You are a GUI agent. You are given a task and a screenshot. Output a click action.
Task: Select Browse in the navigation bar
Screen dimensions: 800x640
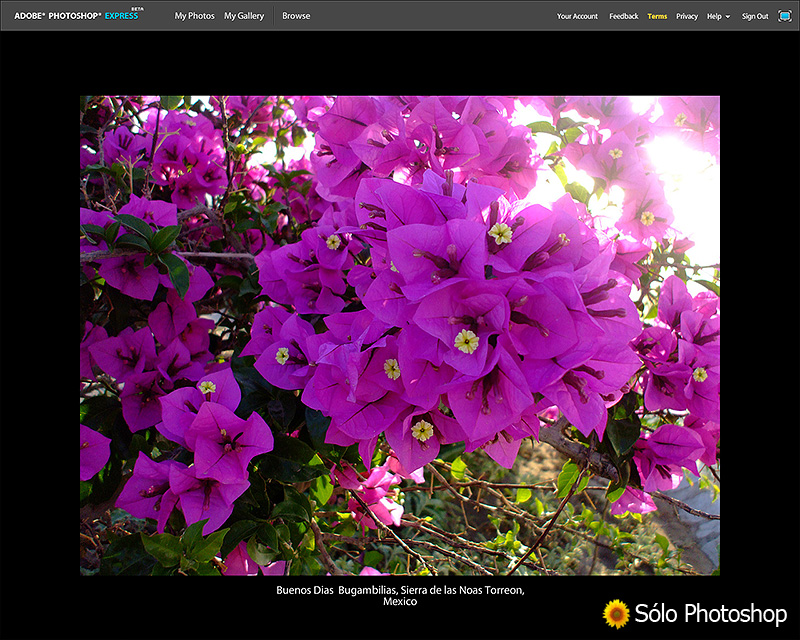297,16
